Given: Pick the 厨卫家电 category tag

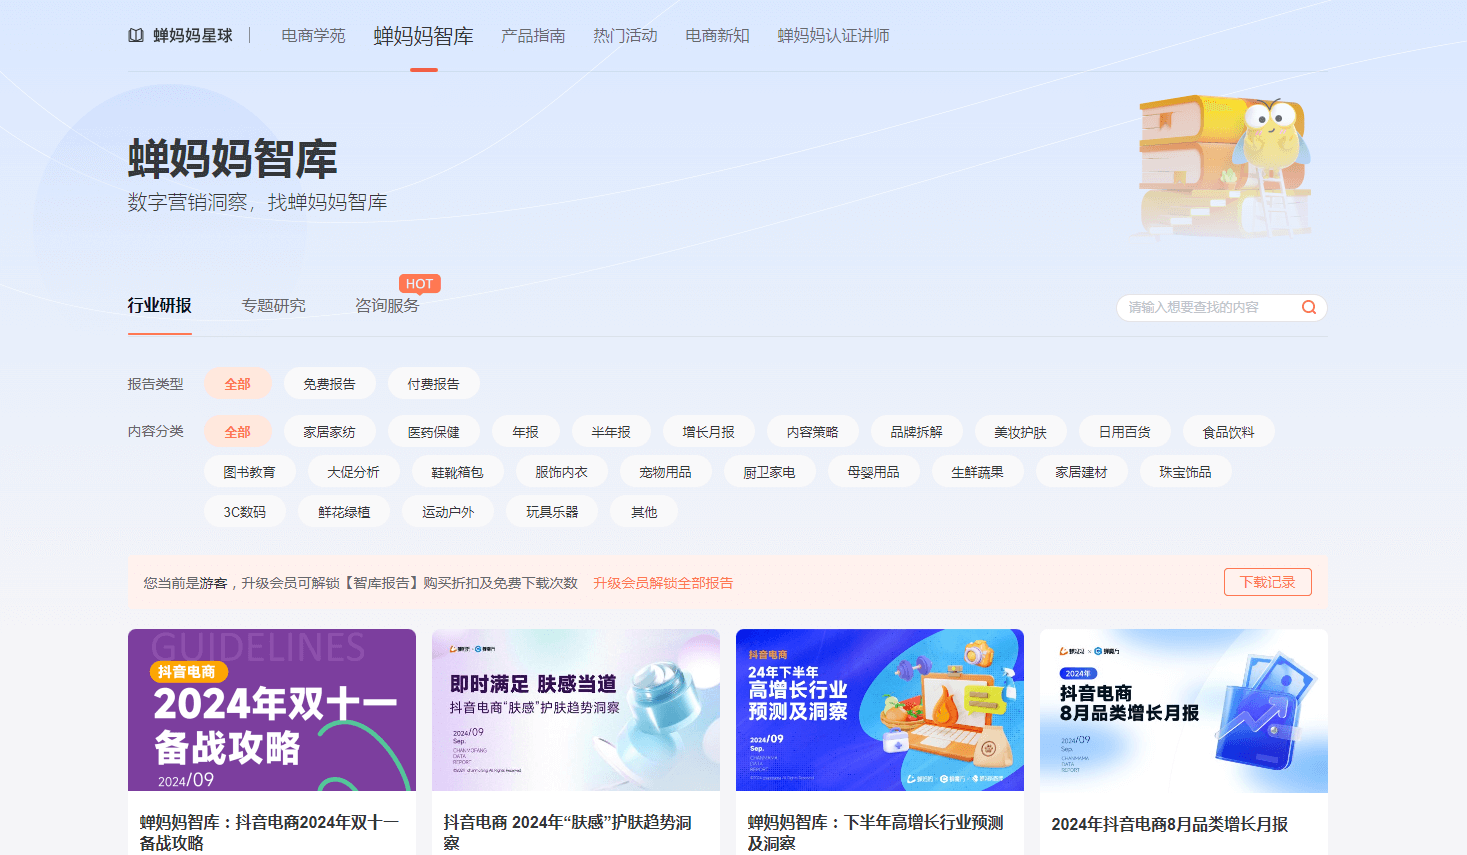Looking at the screenshot, I should click(770, 472).
